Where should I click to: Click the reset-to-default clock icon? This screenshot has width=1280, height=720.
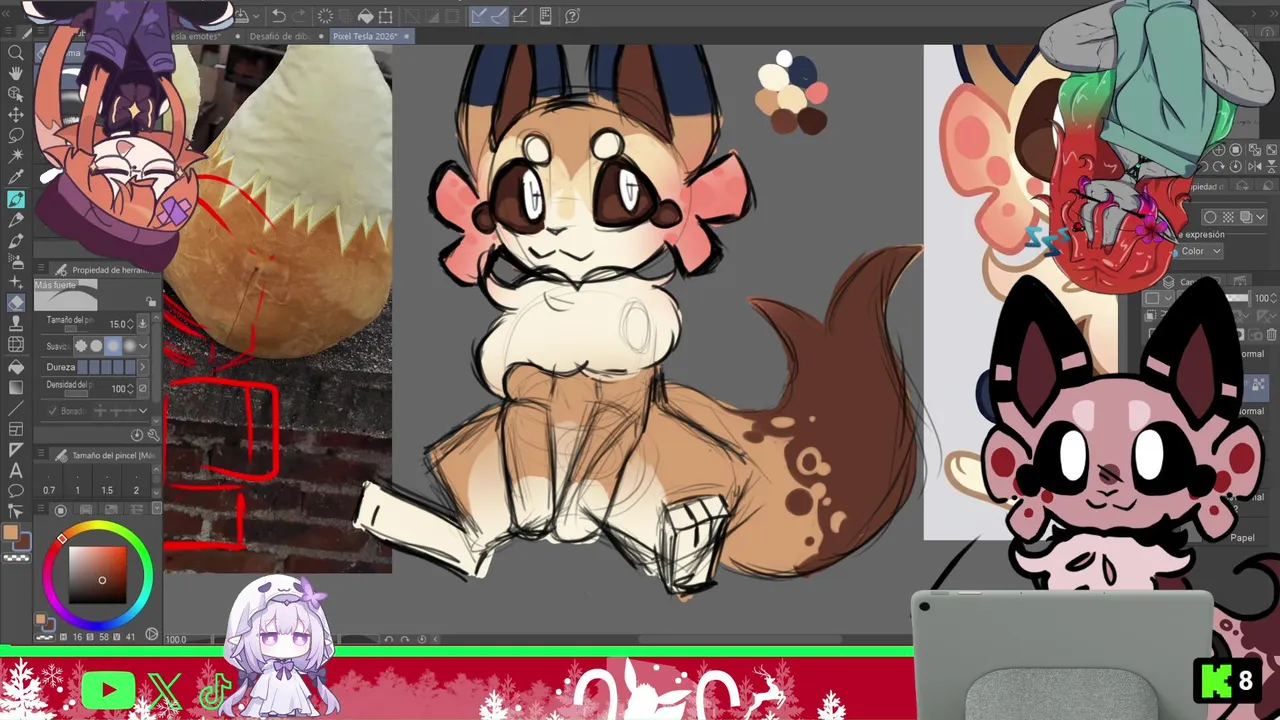(137, 435)
